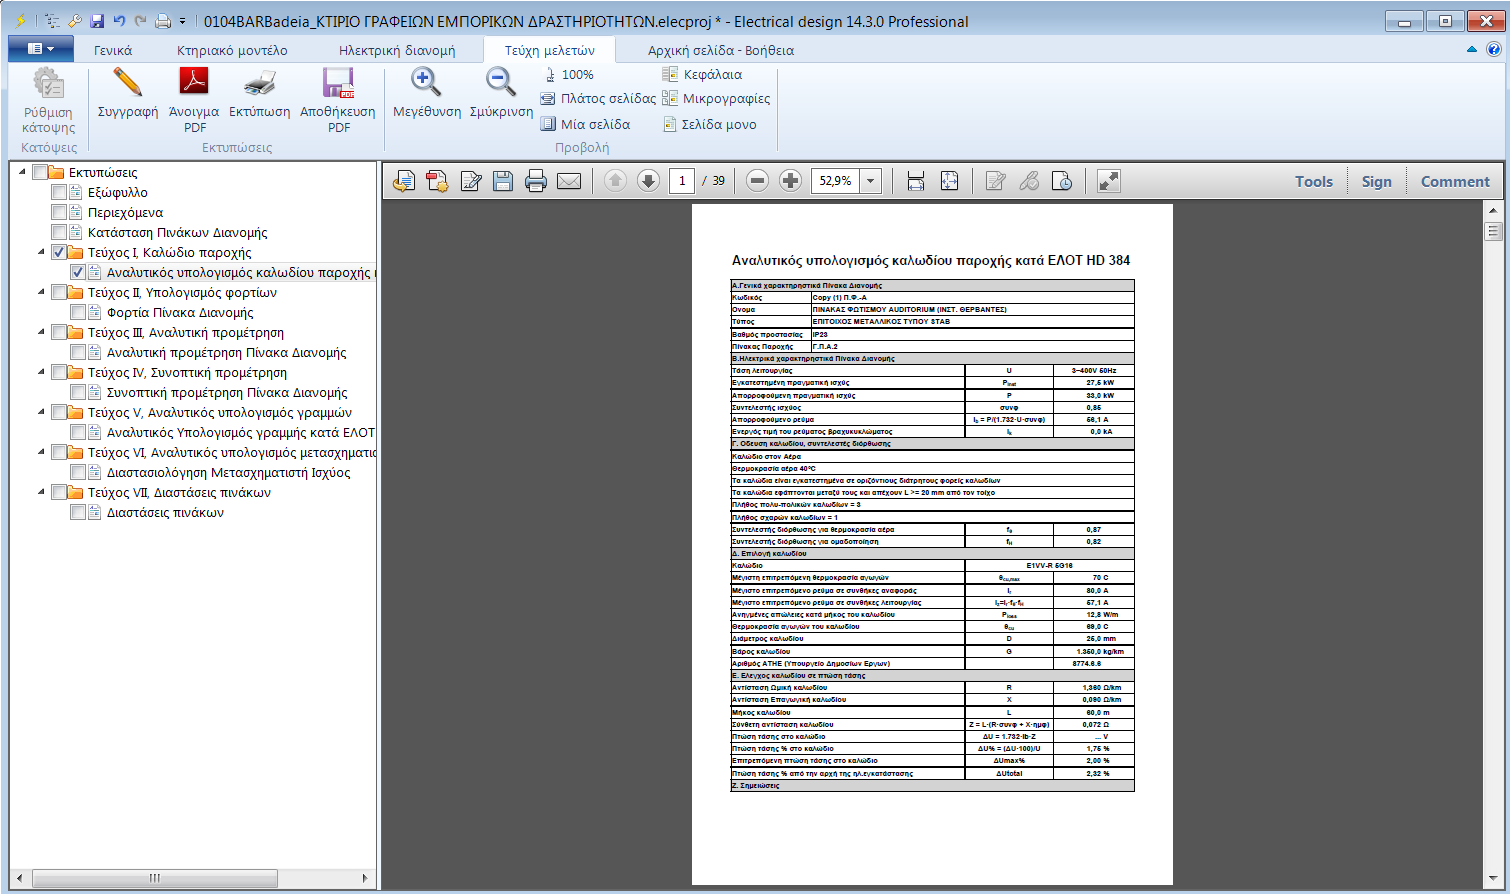Open the Tools pane in PDF viewer
Image resolution: width=1510 pixels, height=894 pixels.
(x=1313, y=181)
